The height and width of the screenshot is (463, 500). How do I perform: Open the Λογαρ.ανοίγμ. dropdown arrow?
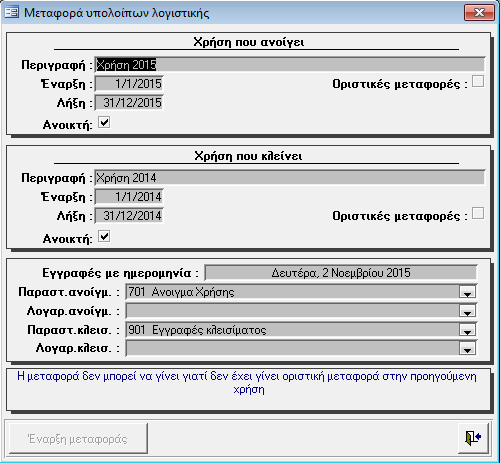point(467,311)
